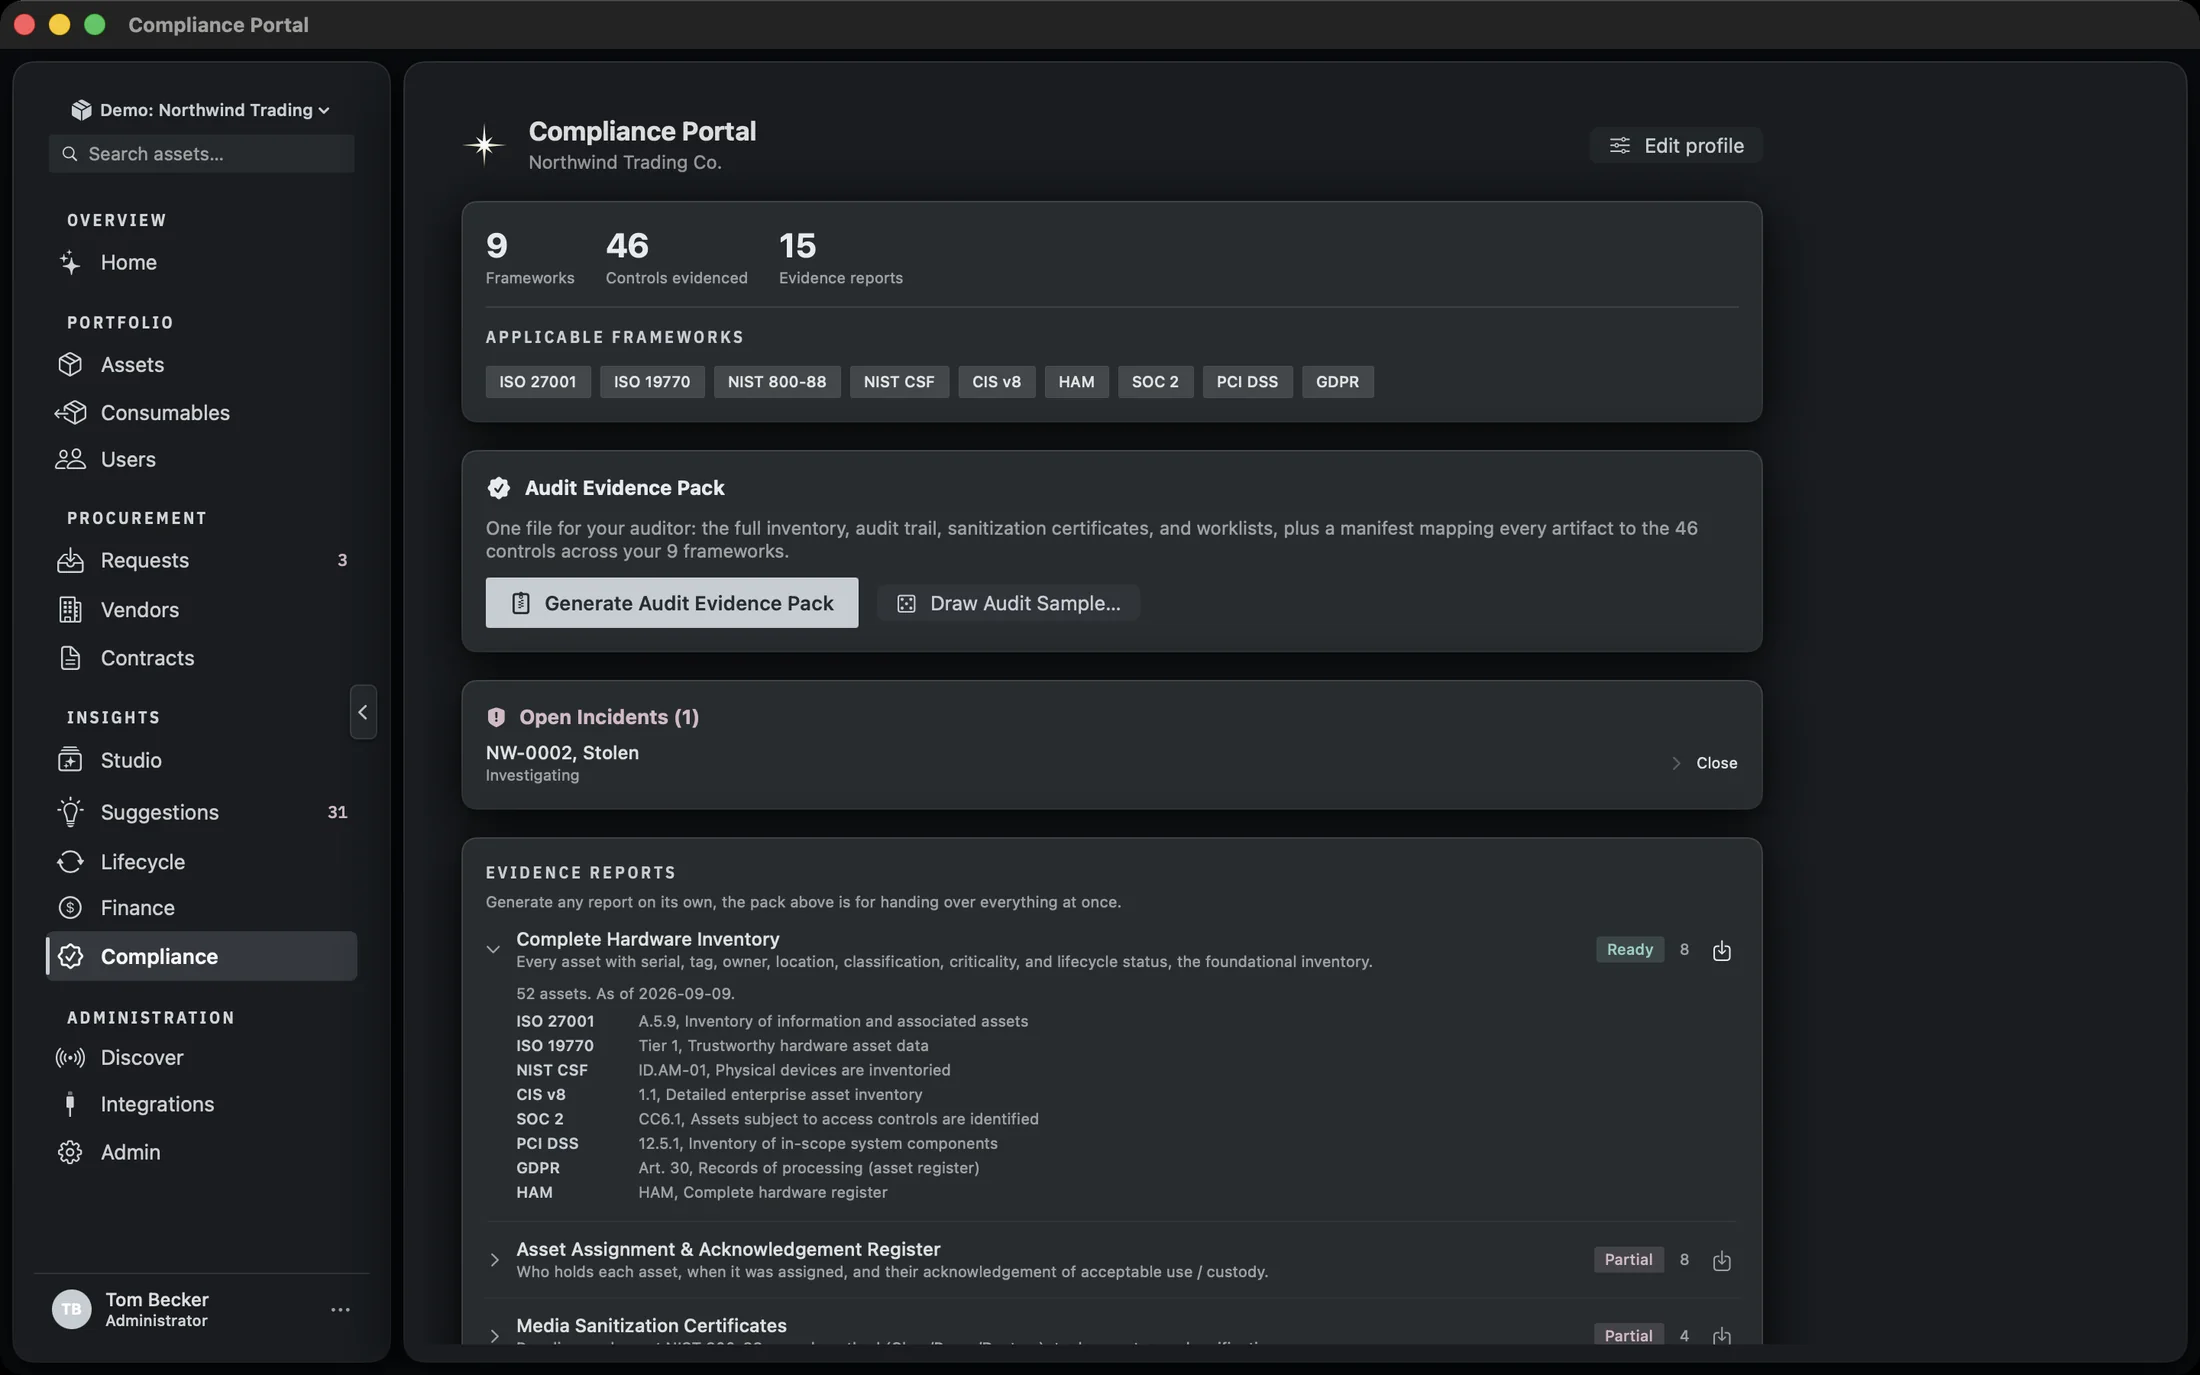Viewport: 2200px width, 1375px height.
Task: Open the Home page from sidebar
Action: pyautogui.click(x=201, y=262)
